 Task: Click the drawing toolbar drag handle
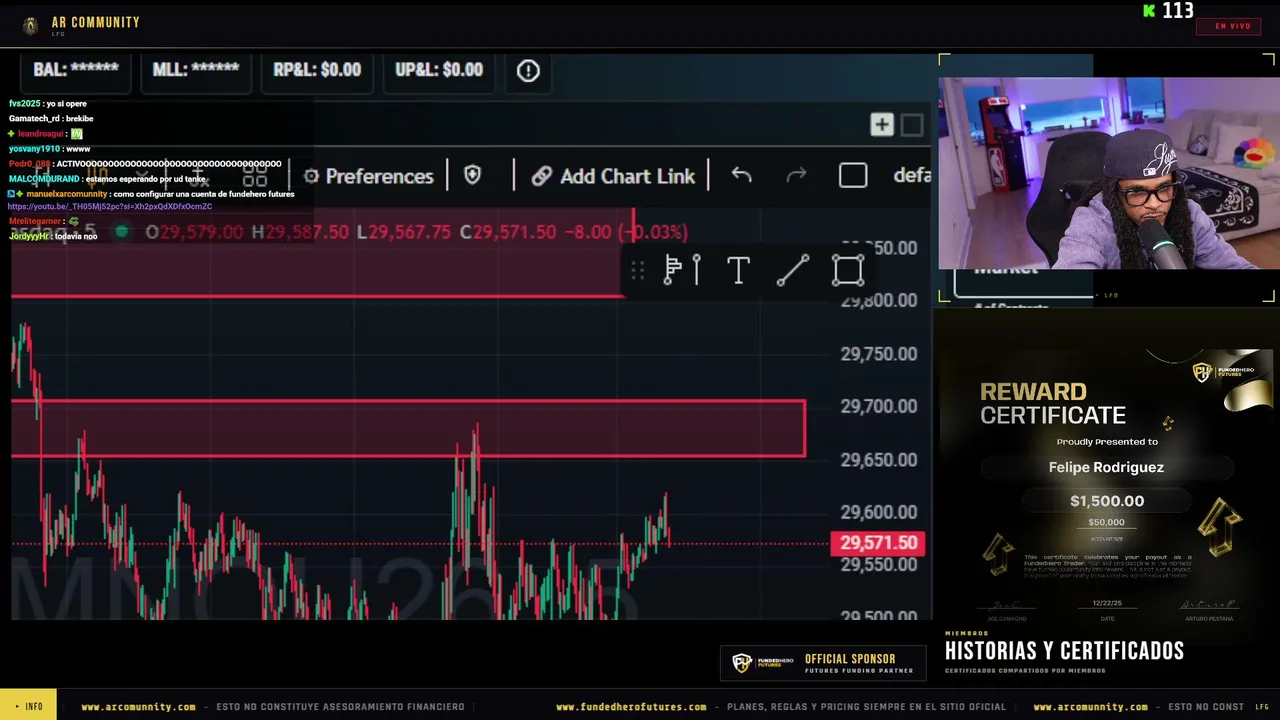[x=637, y=270]
